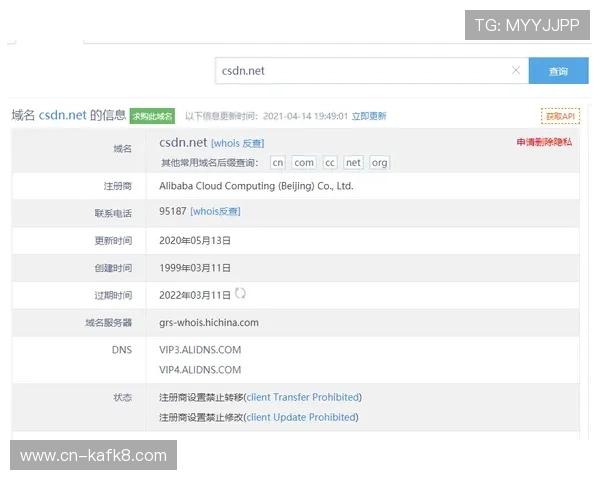
Task: Click the 创建时间 row label
Action: coord(113,268)
